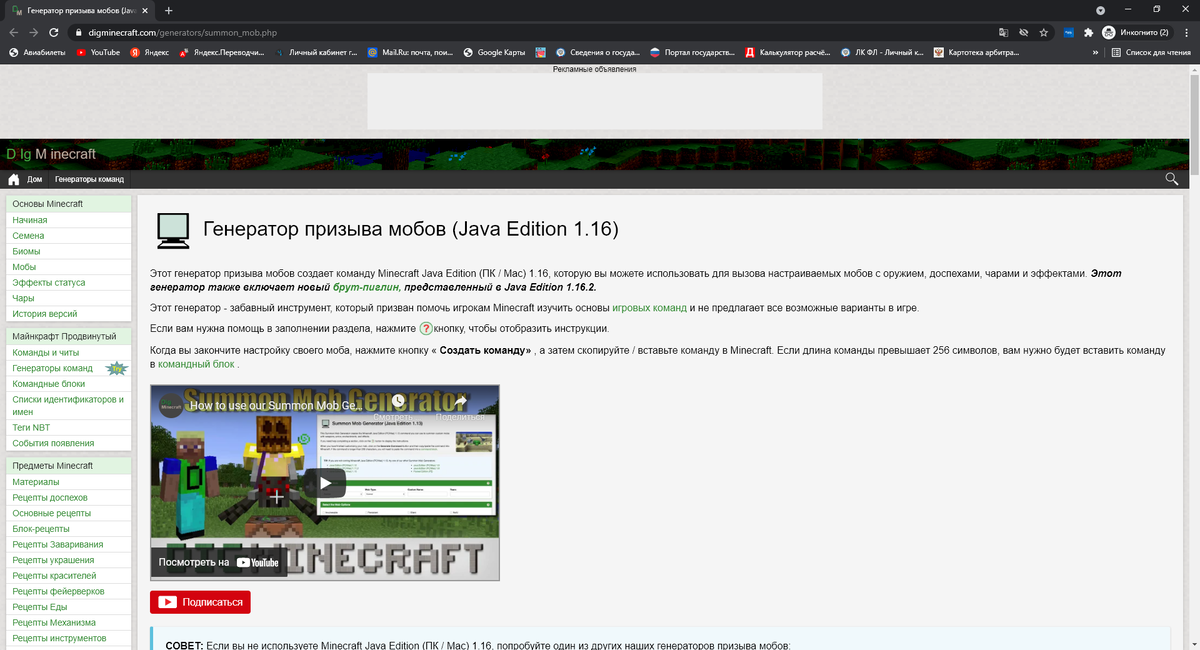Open Эффекты статуса in the sidebar
Viewport: 1200px width, 650px height.
[x=48, y=283]
